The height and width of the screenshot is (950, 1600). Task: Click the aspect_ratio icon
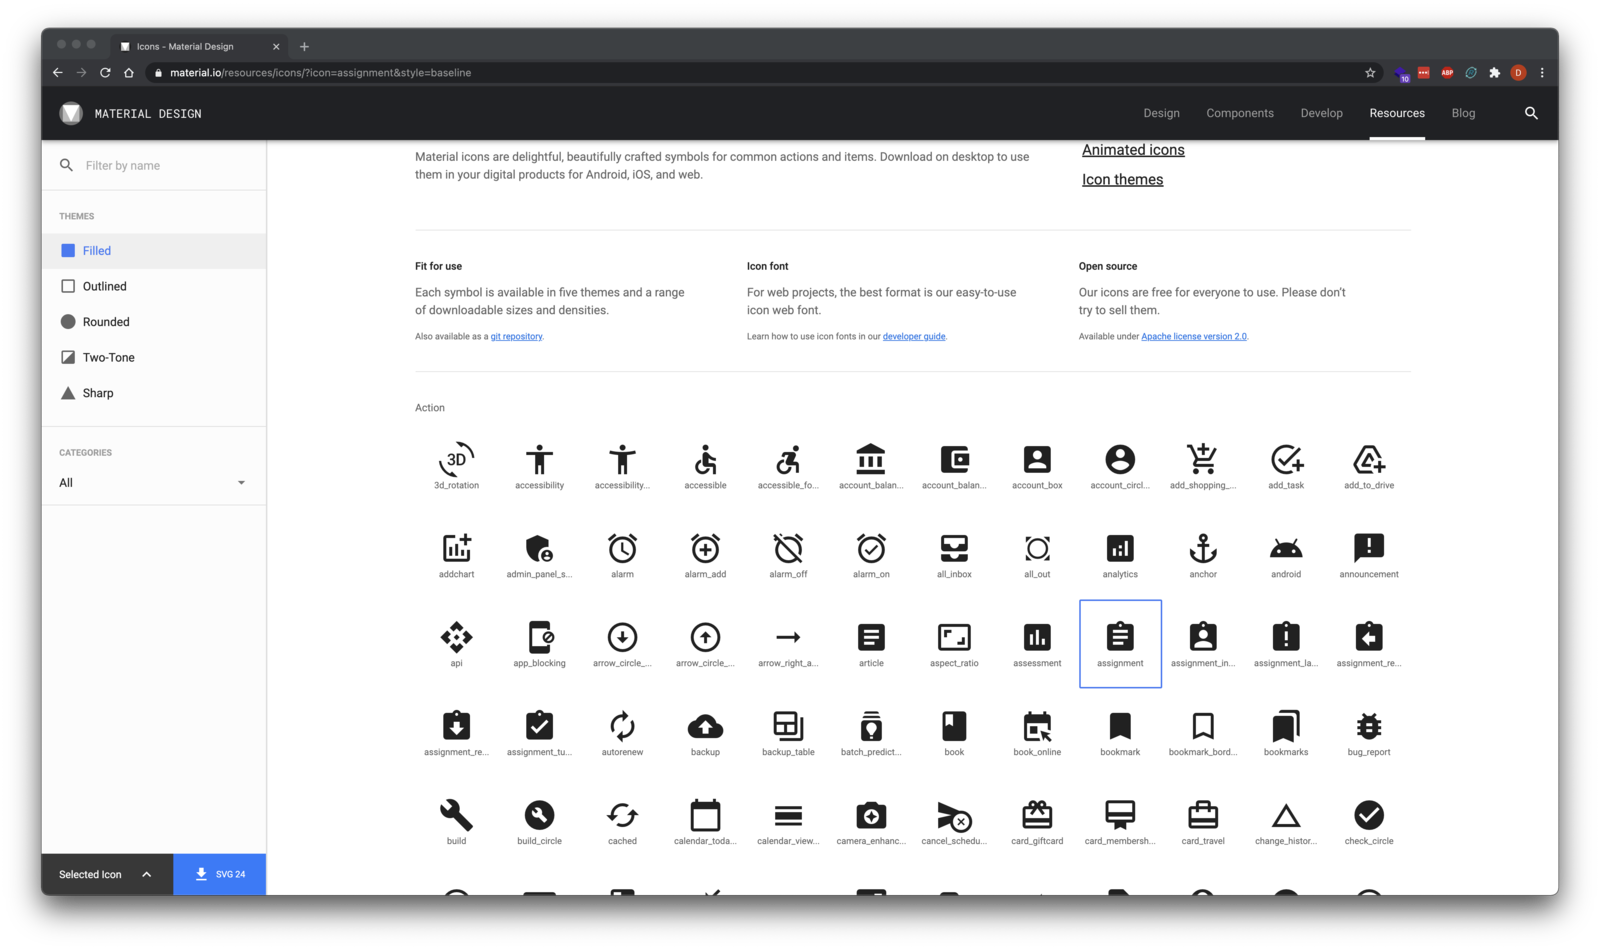point(954,637)
